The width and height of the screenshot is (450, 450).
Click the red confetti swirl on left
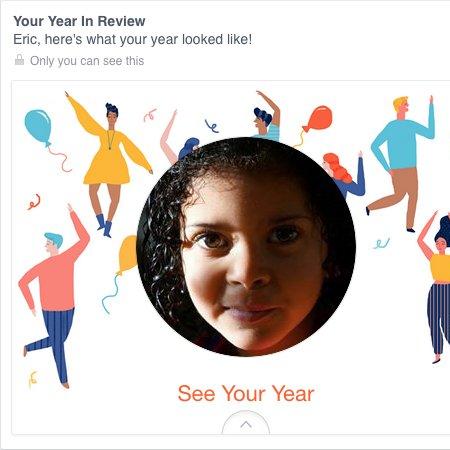[34, 202]
